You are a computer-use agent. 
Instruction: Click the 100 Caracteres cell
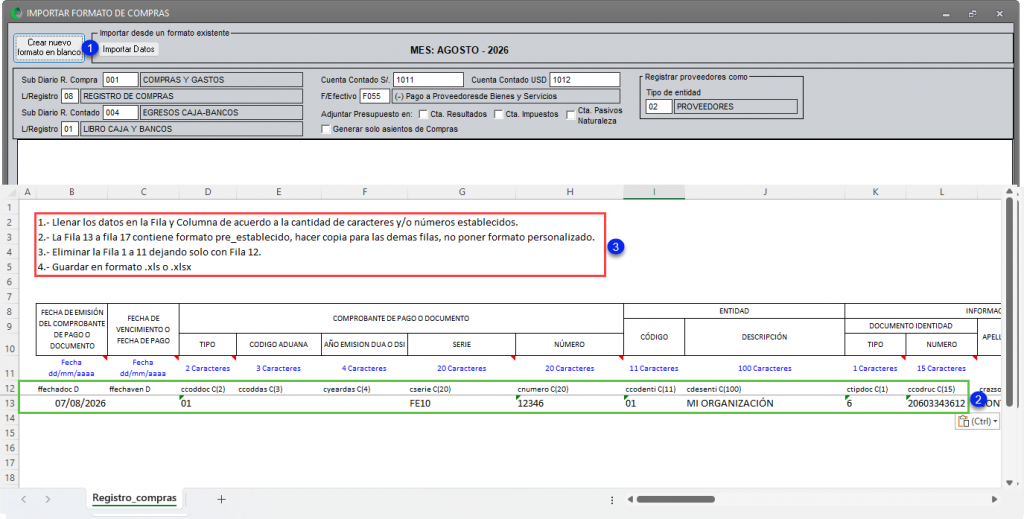pos(764,368)
